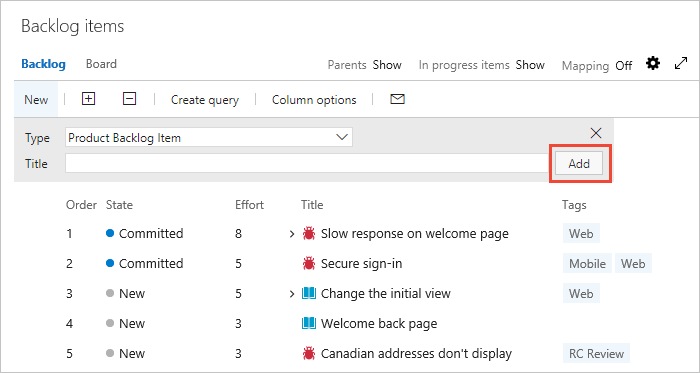This screenshot has height=373, width=700.
Task: Click the Add button
Action: coord(579,164)
